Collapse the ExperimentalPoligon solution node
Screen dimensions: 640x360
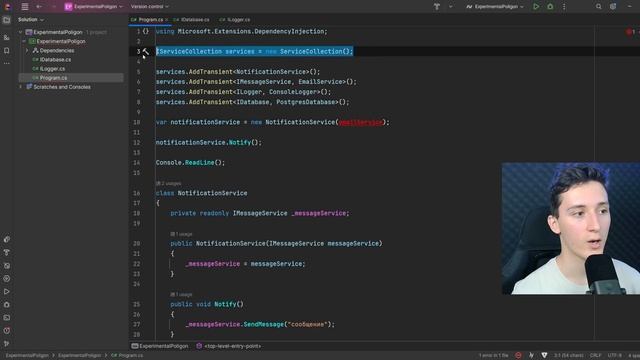coord(20,32)
